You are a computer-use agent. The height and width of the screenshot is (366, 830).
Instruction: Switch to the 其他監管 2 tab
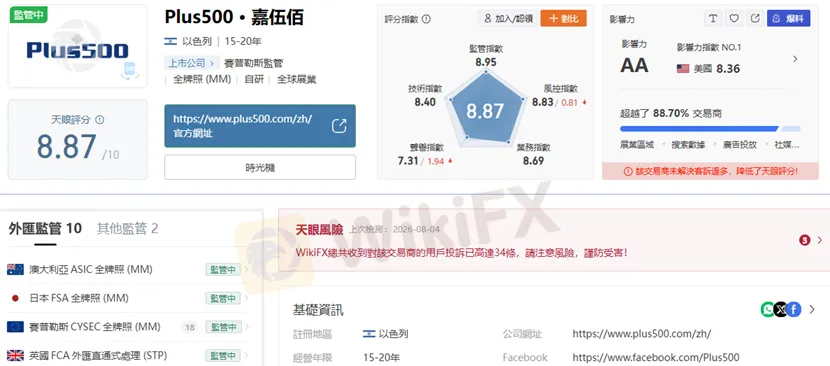[127, 229]
